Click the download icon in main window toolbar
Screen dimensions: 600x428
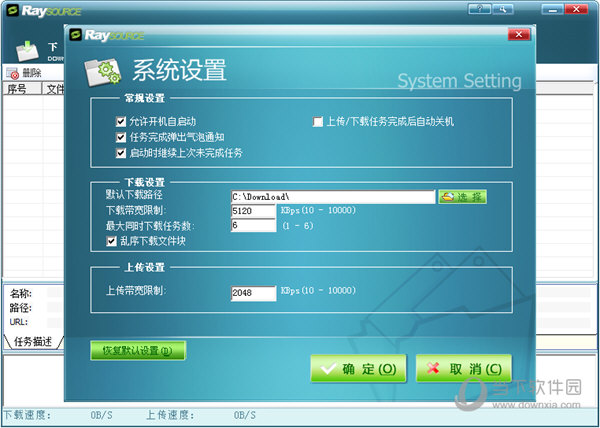27,52
